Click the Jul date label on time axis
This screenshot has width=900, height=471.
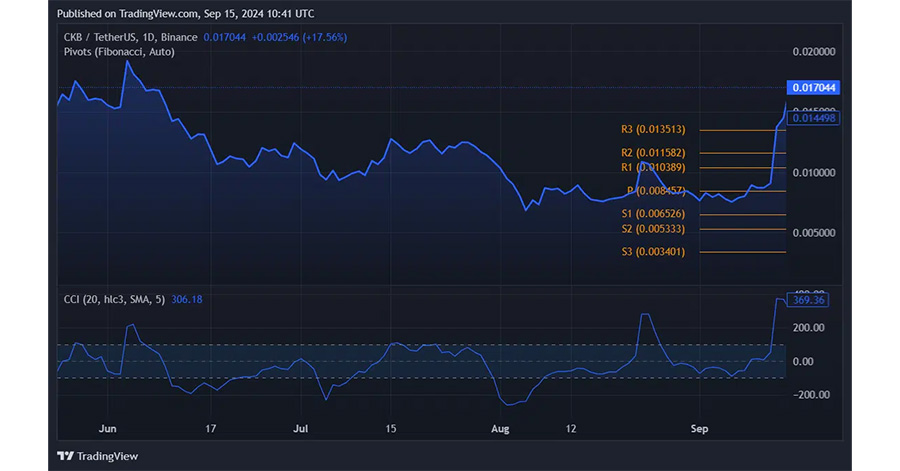tap(300, 429)
